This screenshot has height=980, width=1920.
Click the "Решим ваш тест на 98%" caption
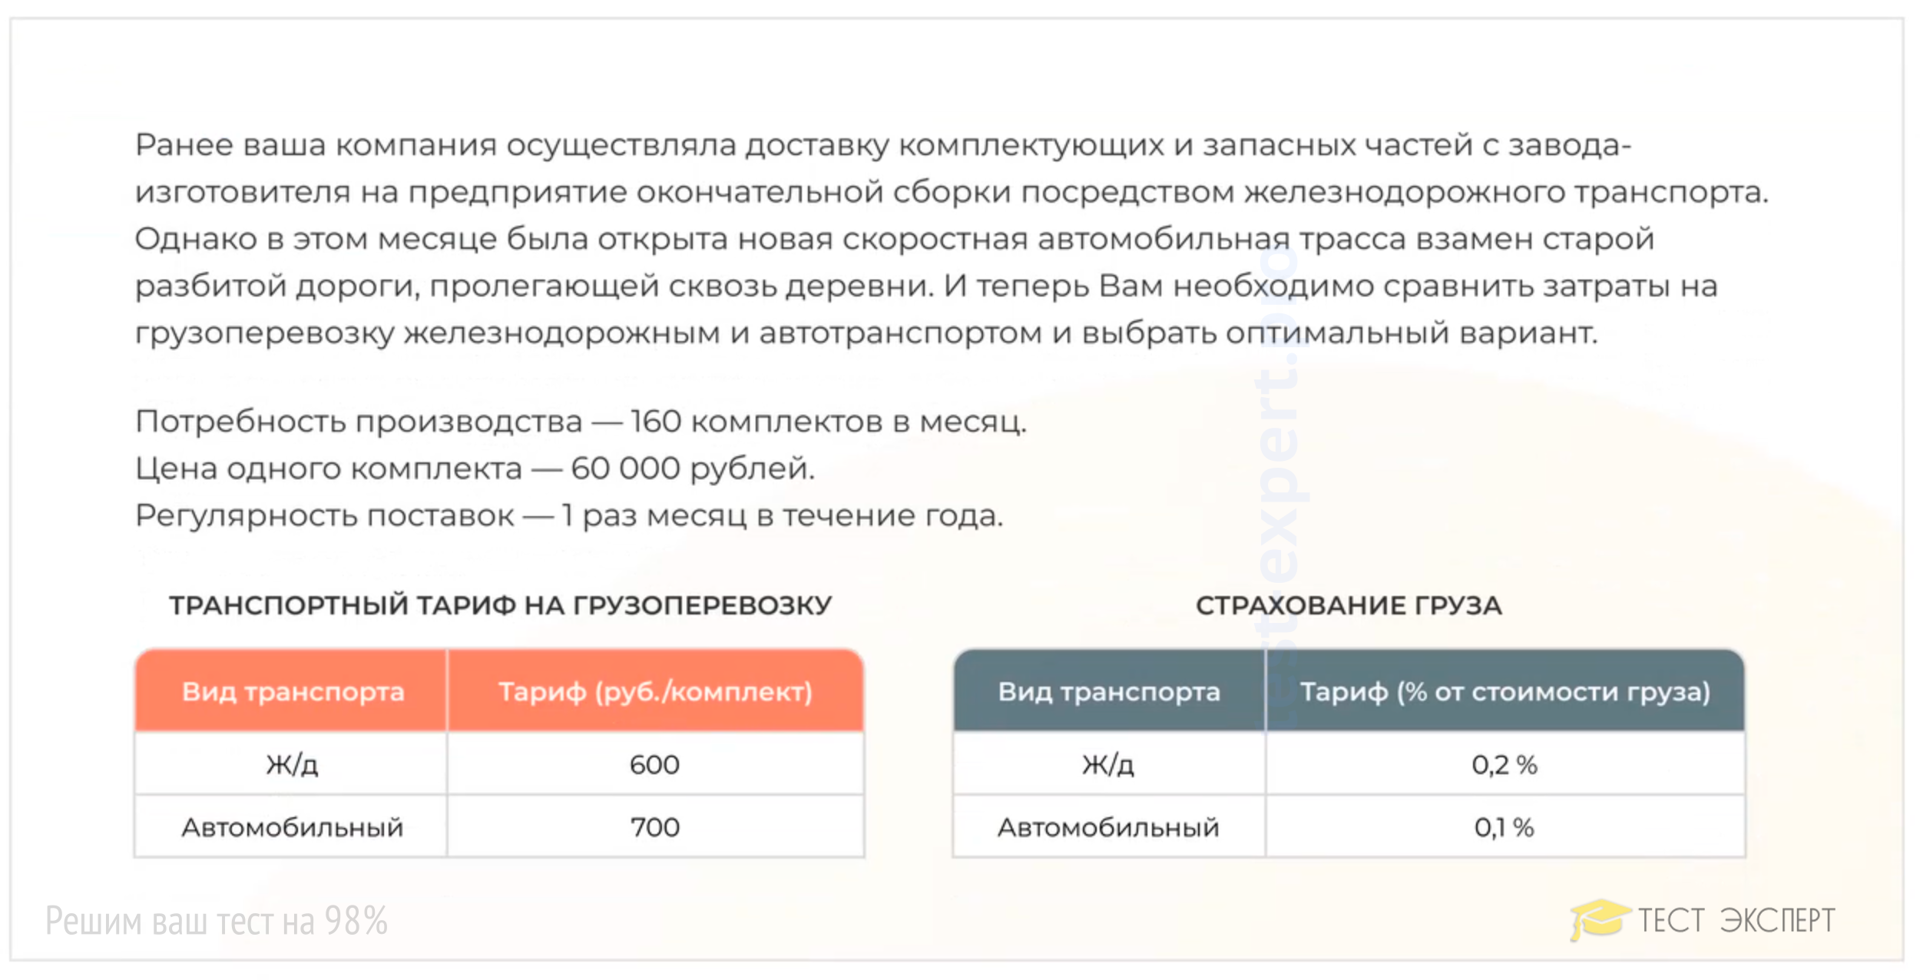(216, 921)
